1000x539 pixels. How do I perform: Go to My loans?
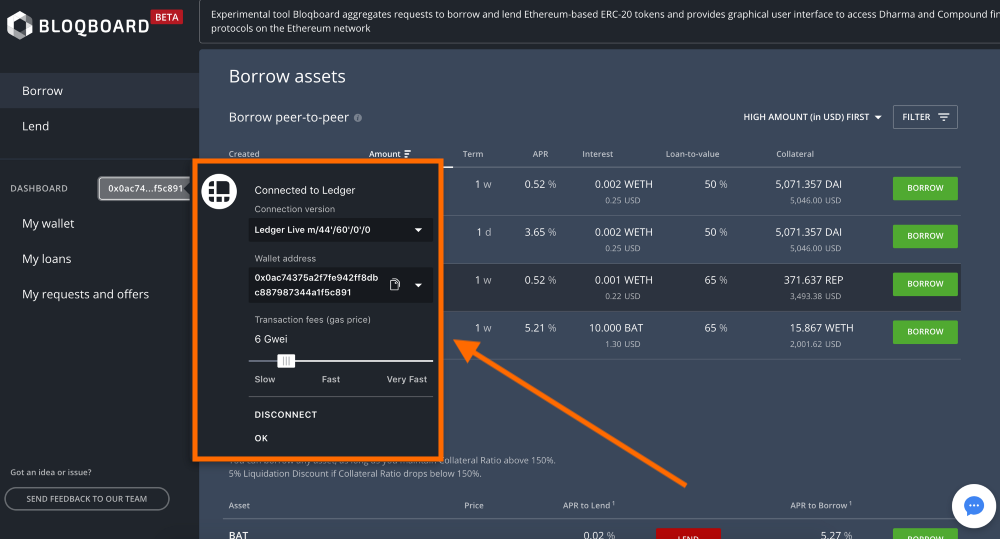[47, 259]
